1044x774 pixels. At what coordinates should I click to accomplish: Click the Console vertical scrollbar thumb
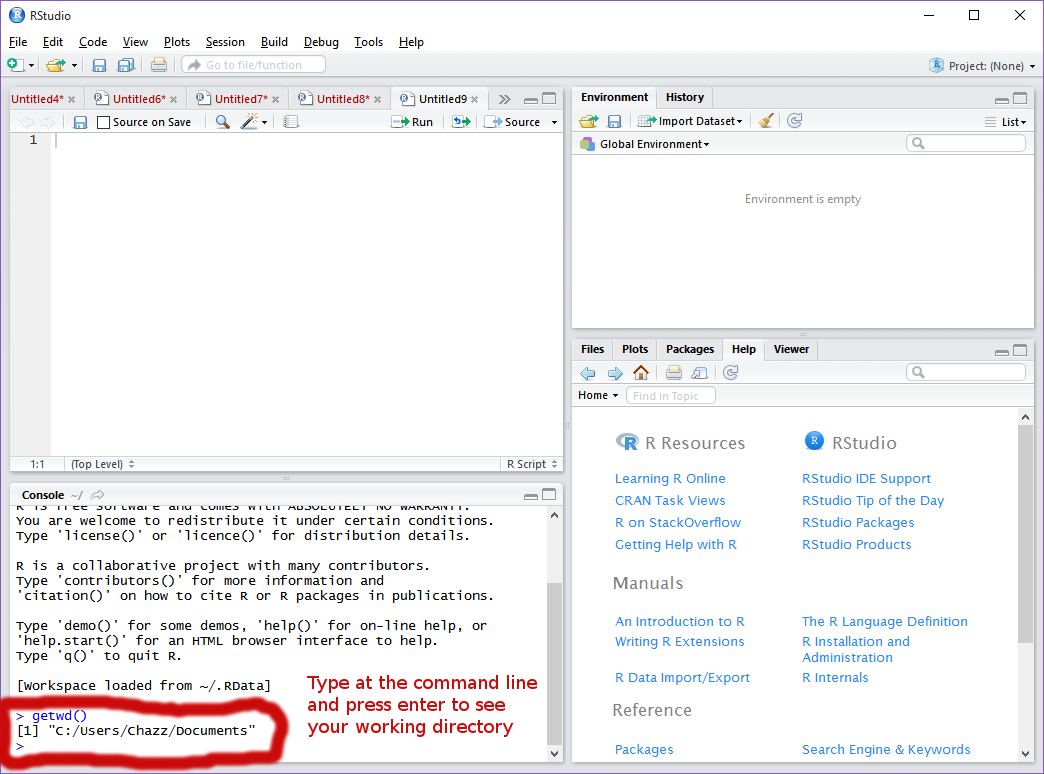554,664
